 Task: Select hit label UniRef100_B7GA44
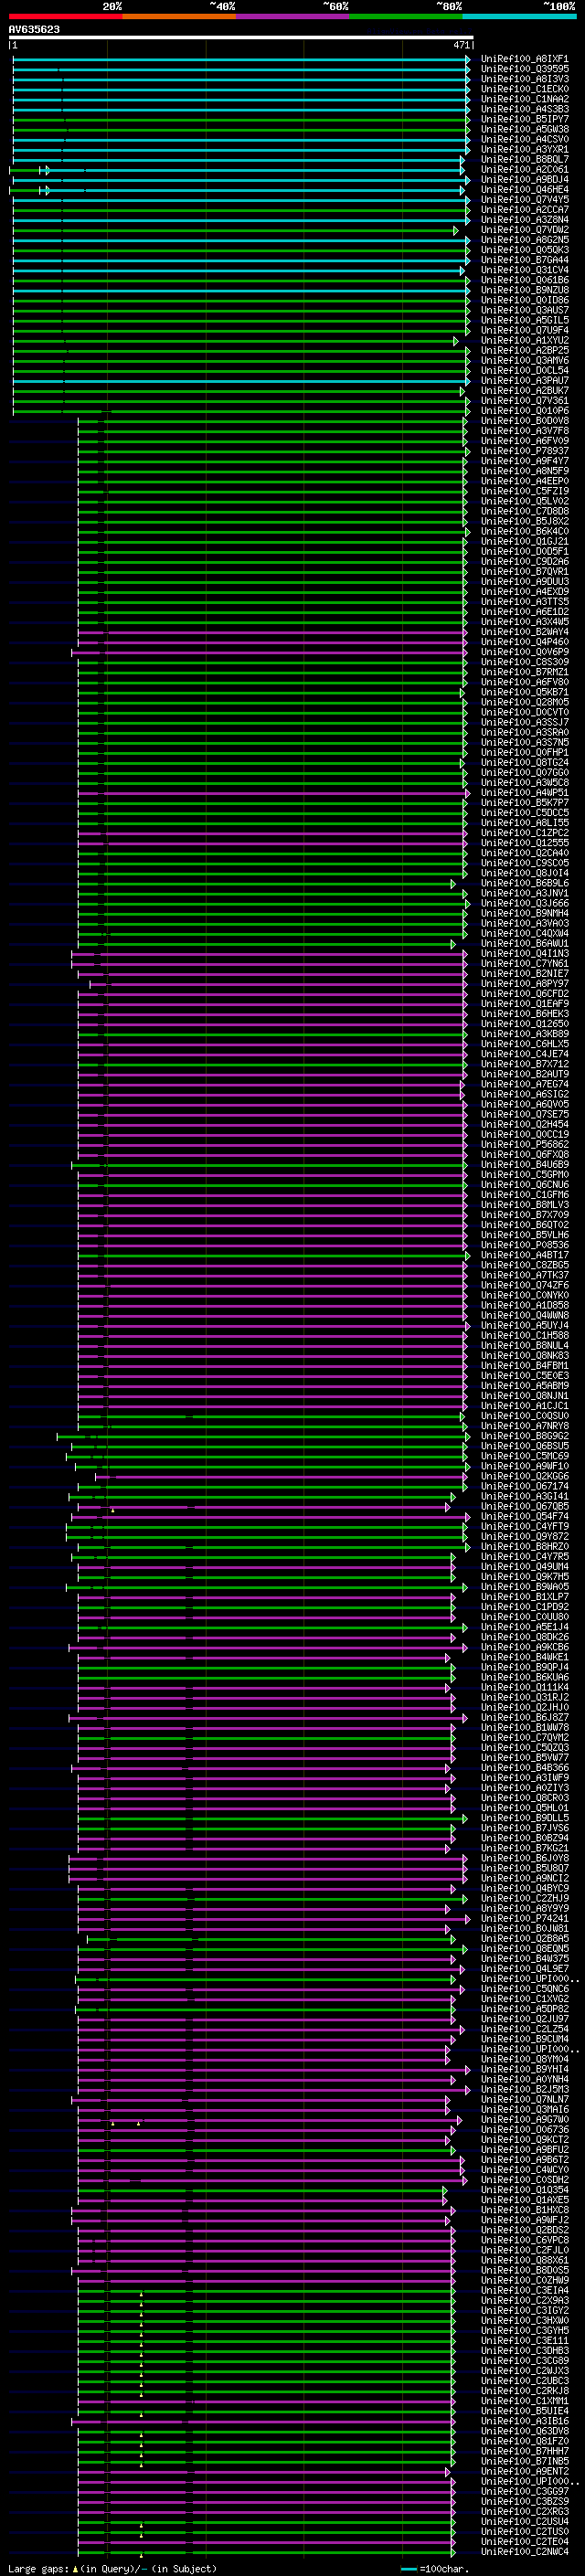524,260
